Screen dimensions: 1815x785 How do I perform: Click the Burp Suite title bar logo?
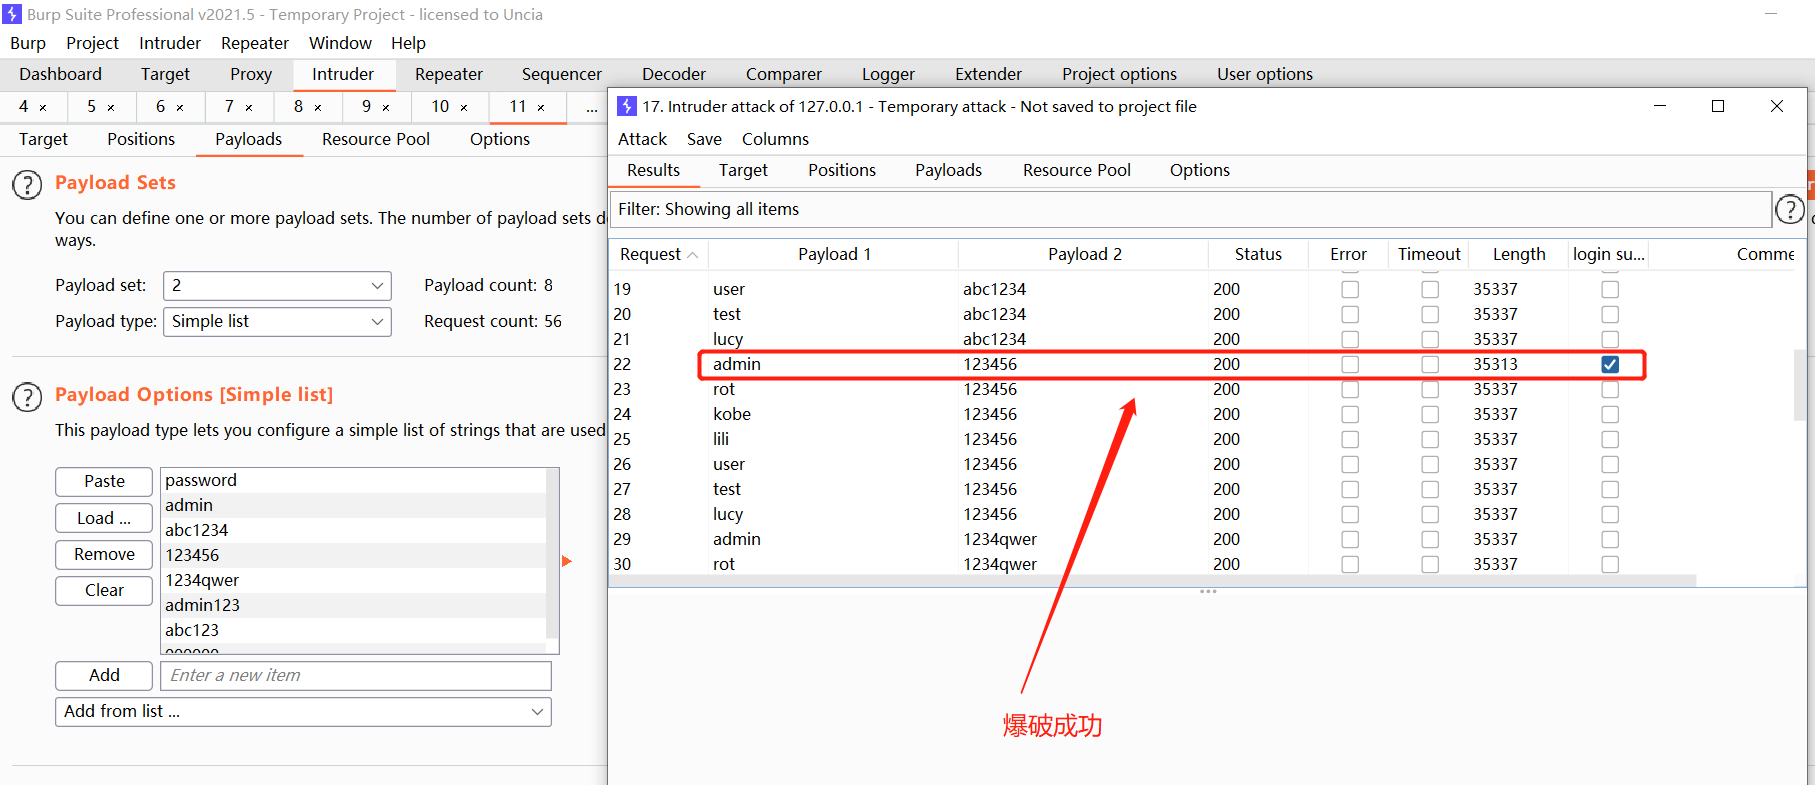tap(12, 14)
